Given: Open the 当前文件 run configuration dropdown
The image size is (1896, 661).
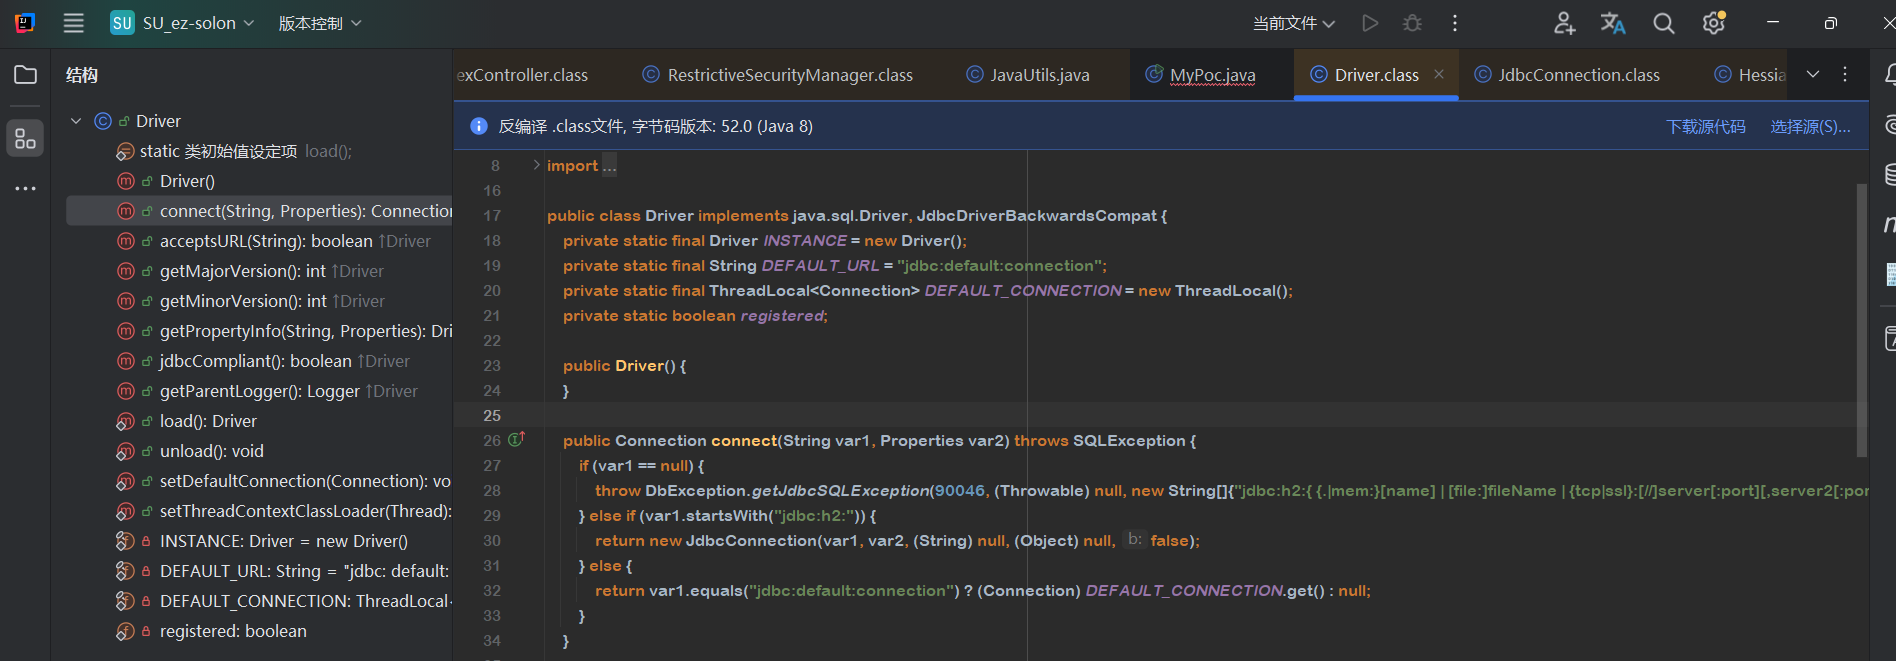Looking at the screenshot, I should click(x=1294, y=23).
